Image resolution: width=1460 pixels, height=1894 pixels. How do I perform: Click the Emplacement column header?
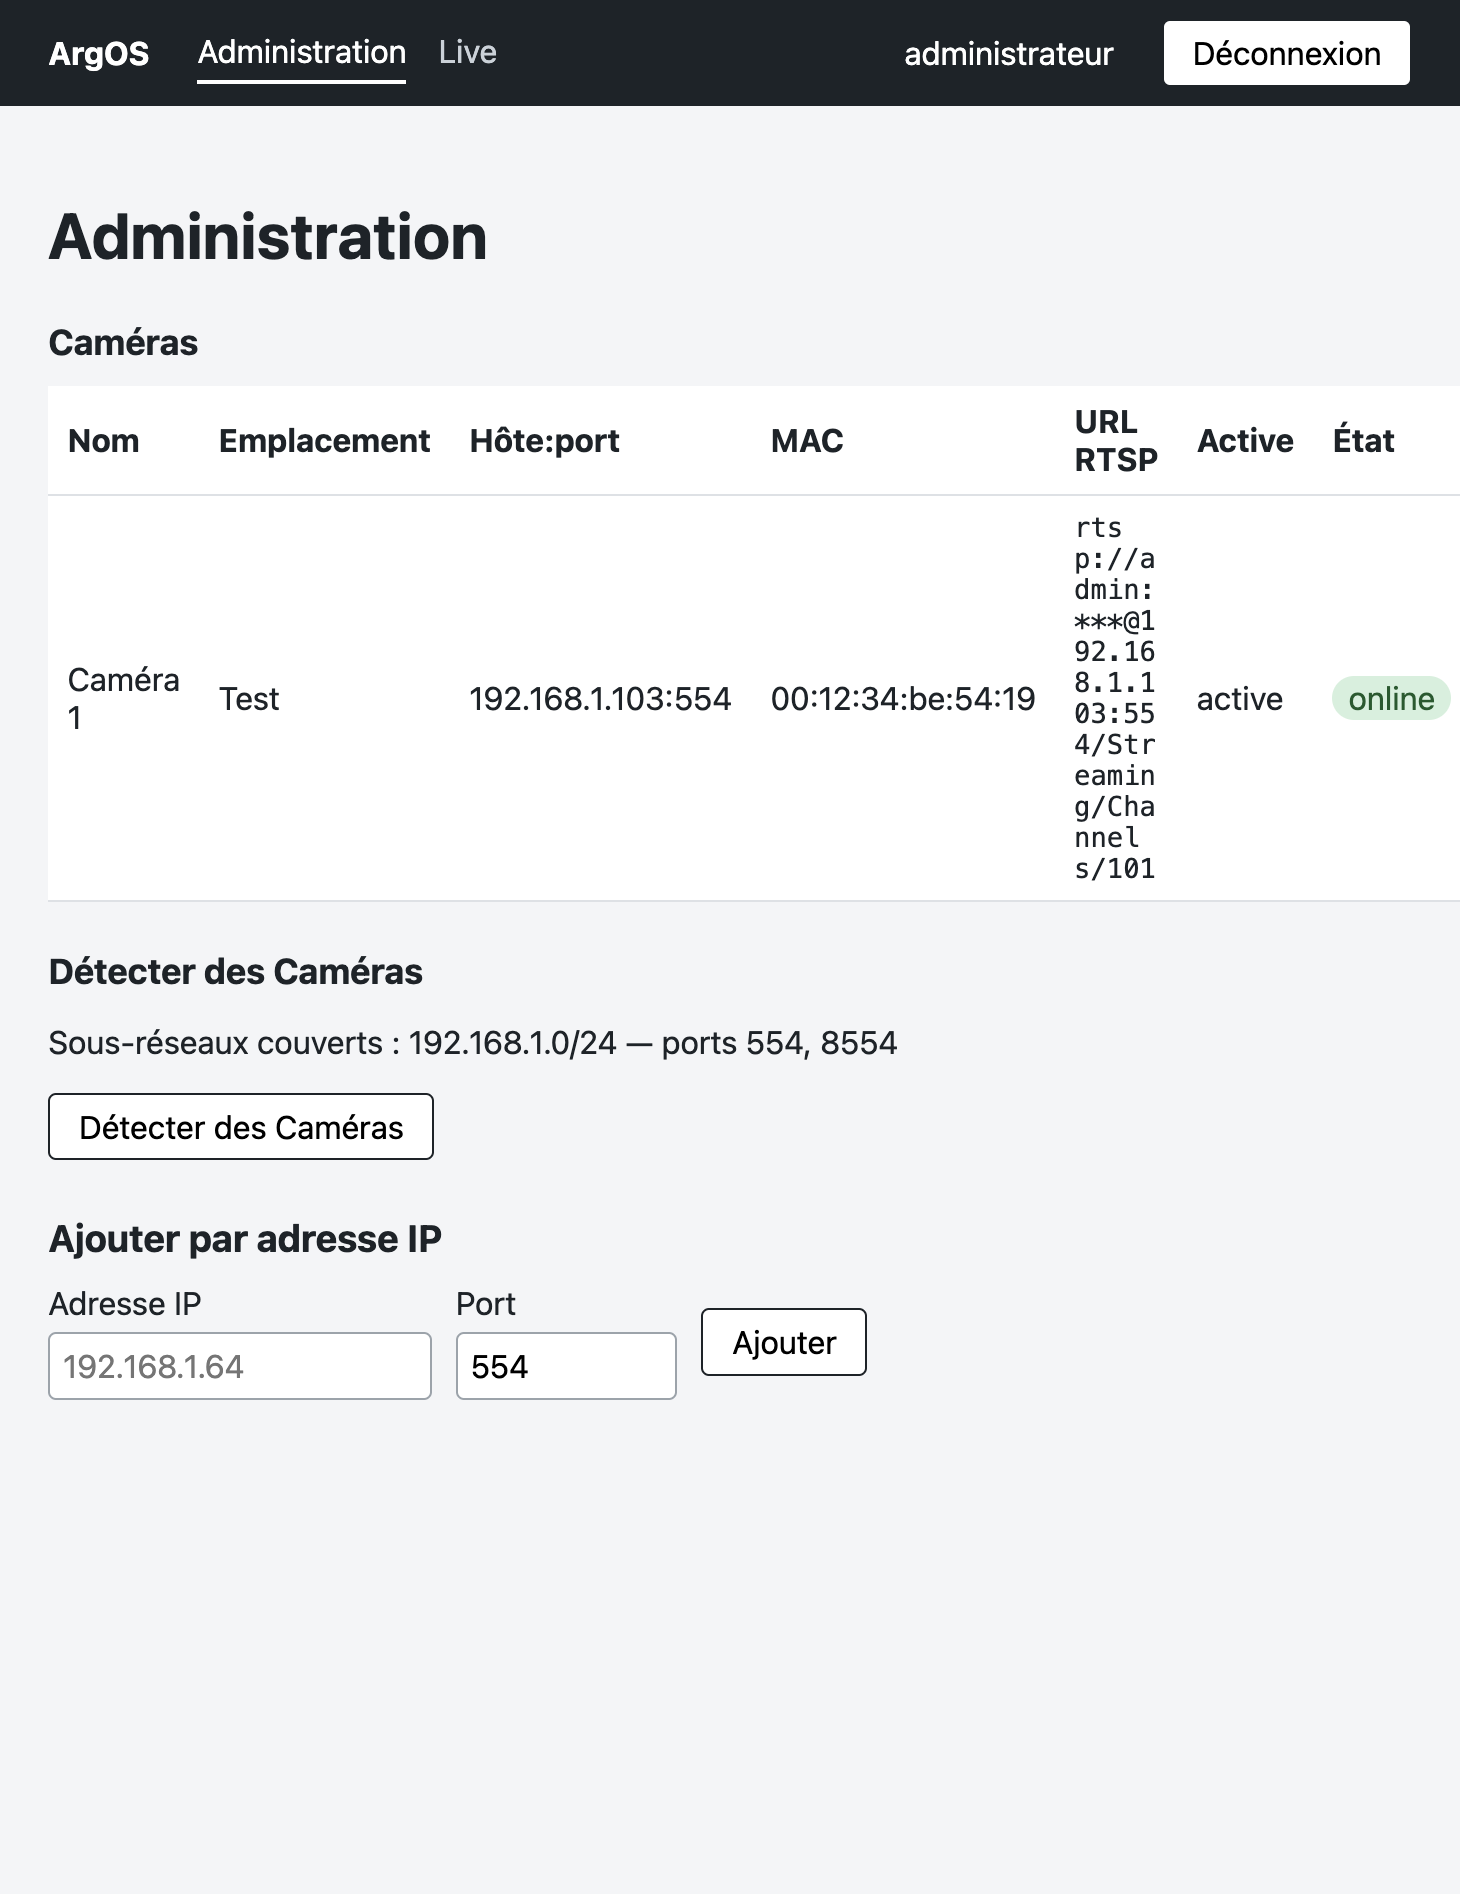(x=324, y=441)
